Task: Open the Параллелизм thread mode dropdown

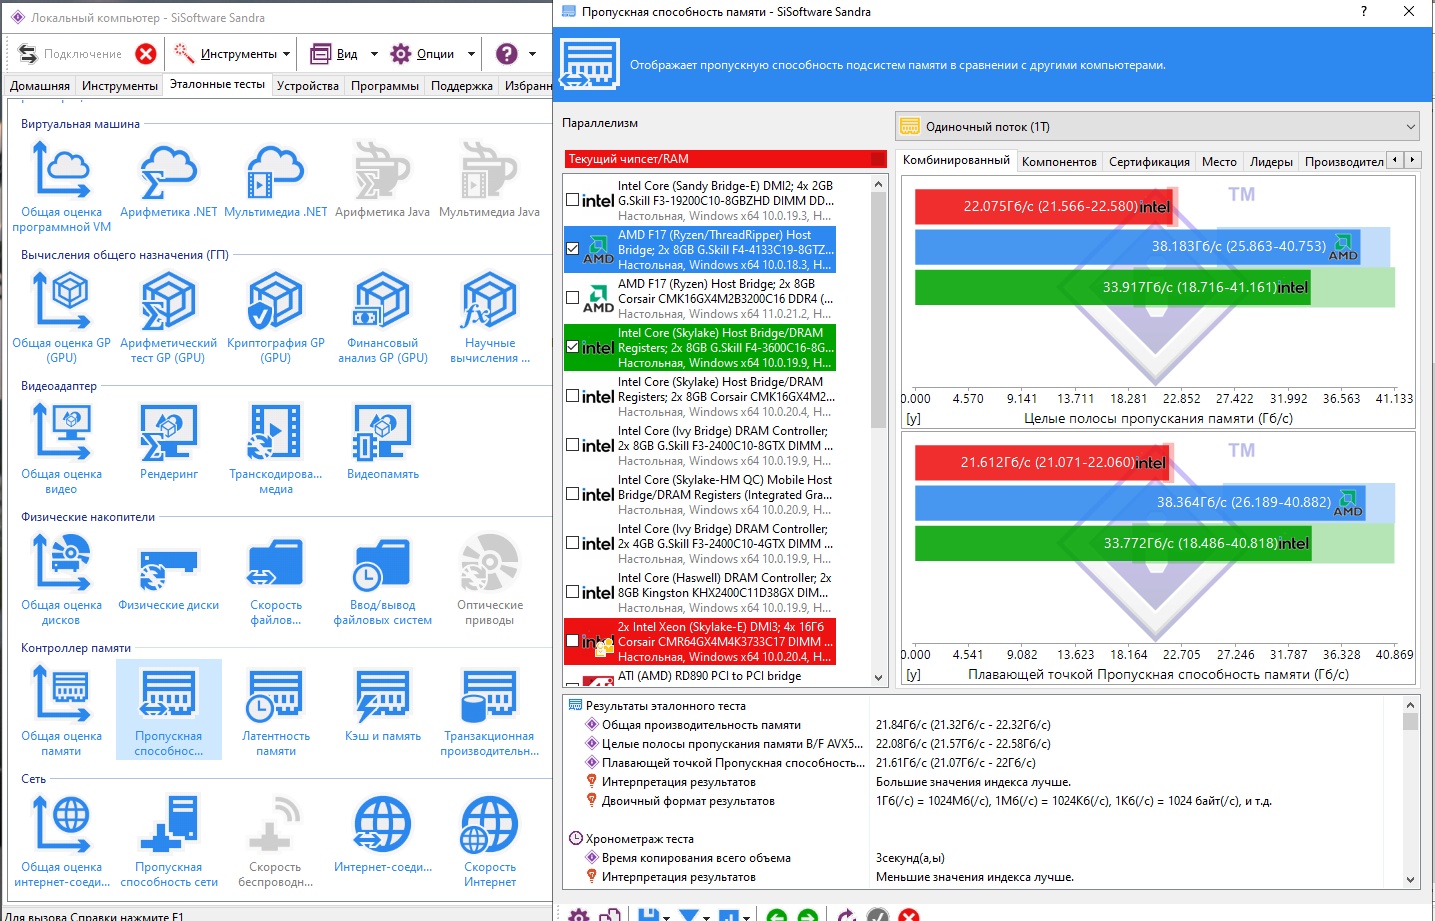Action: (x=1157, y=127)
